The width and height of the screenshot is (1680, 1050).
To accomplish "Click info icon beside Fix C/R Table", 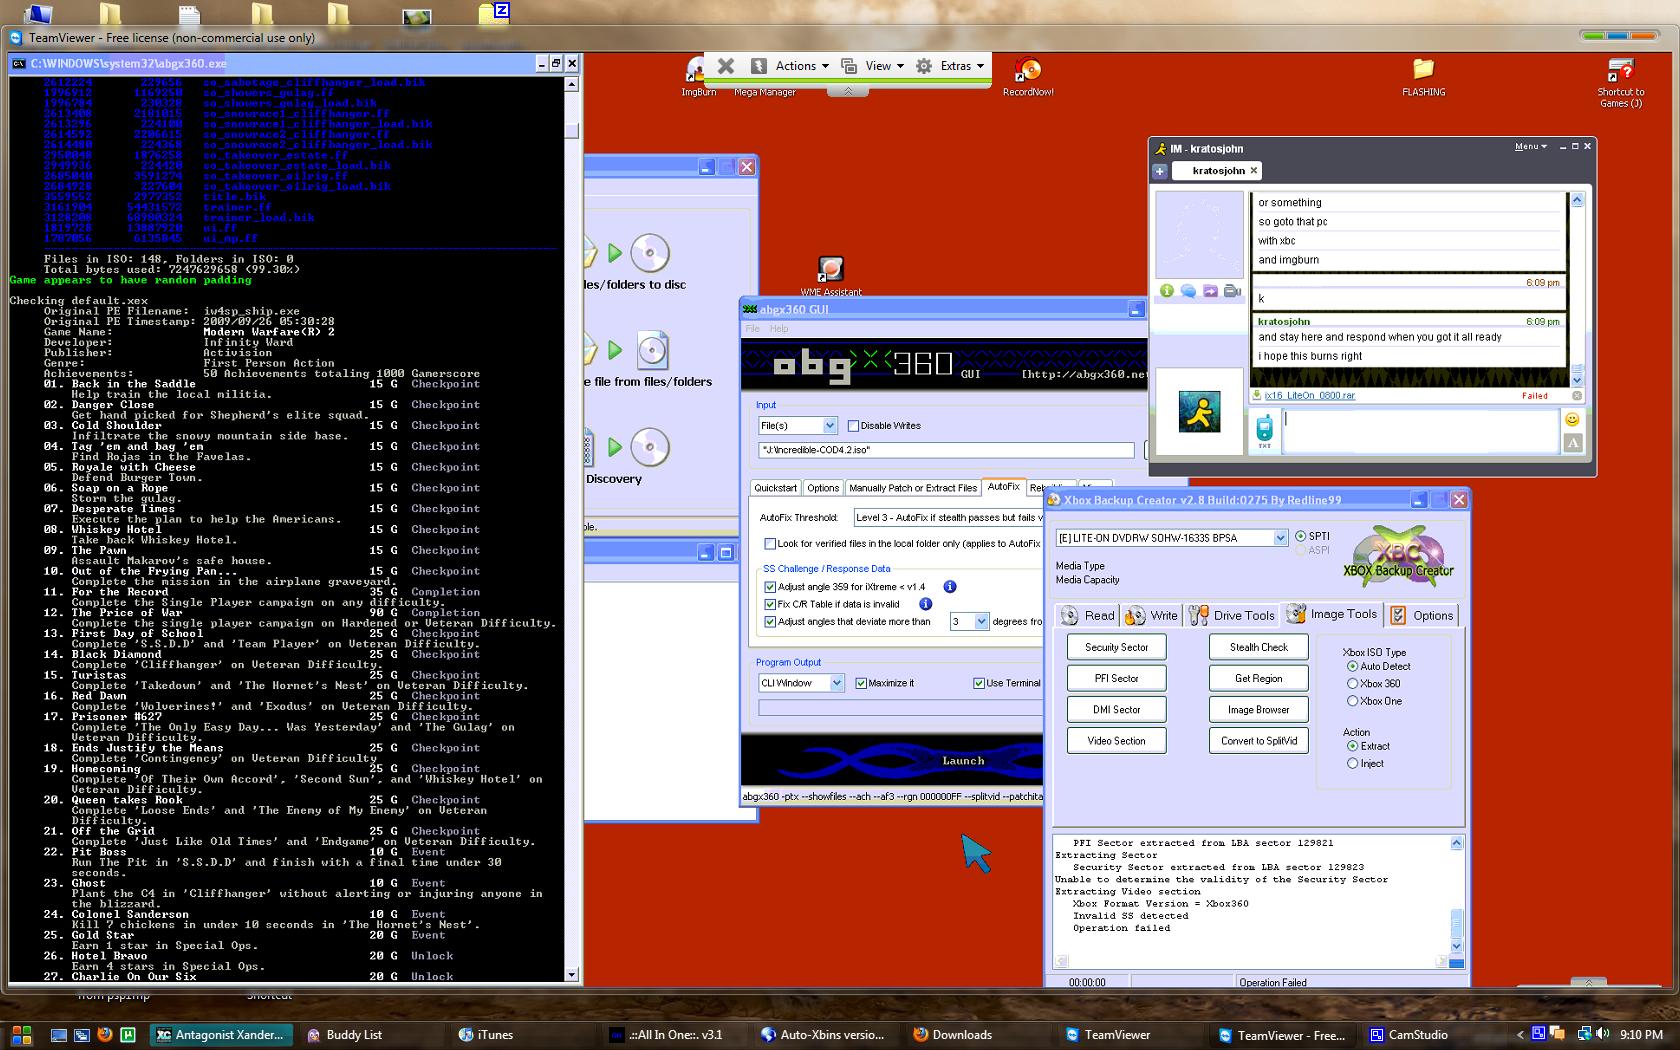I will click(x=925, y=604).
